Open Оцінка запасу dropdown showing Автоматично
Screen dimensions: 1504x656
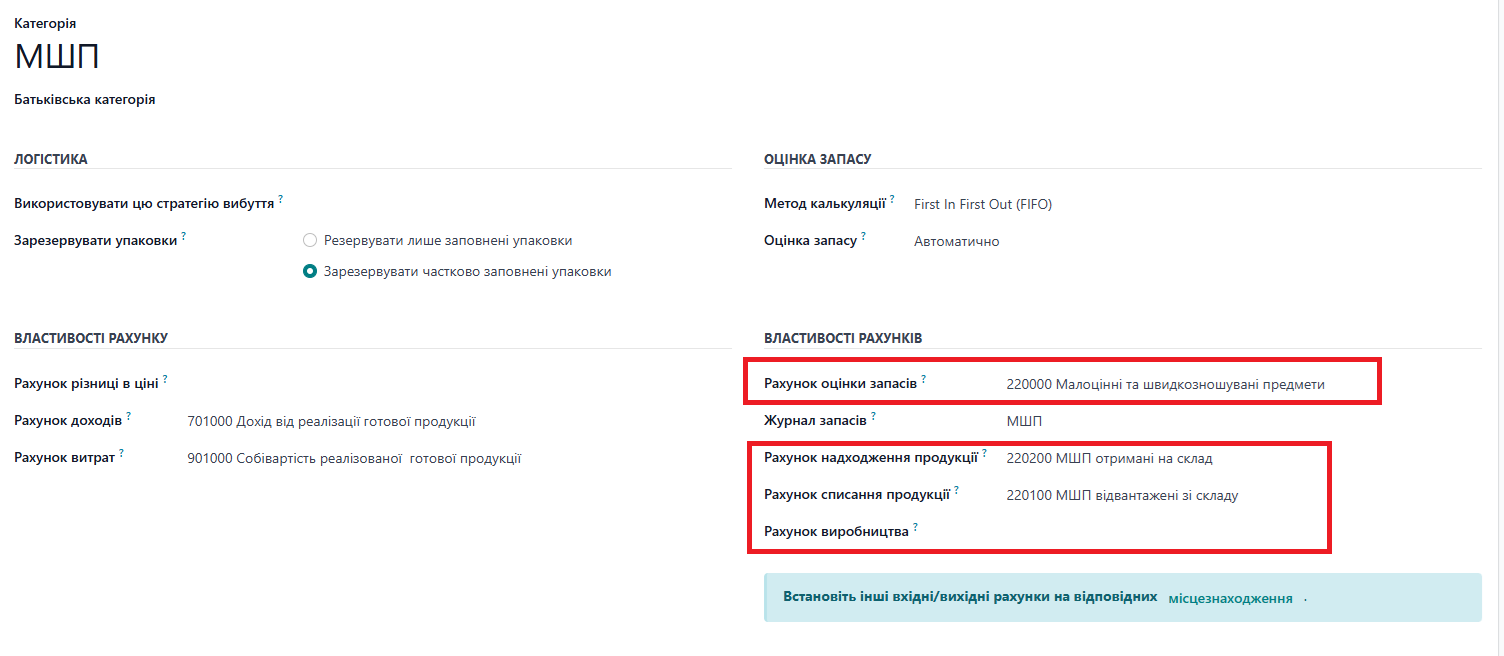[x=956, y=242]
